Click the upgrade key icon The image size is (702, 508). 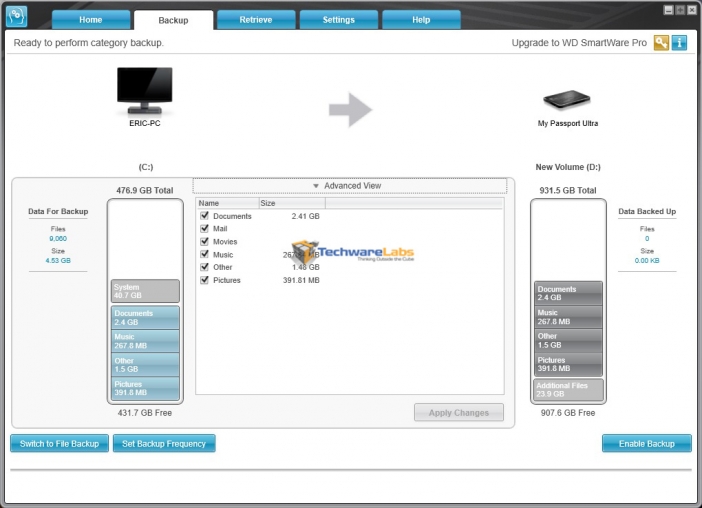(661, 43)
